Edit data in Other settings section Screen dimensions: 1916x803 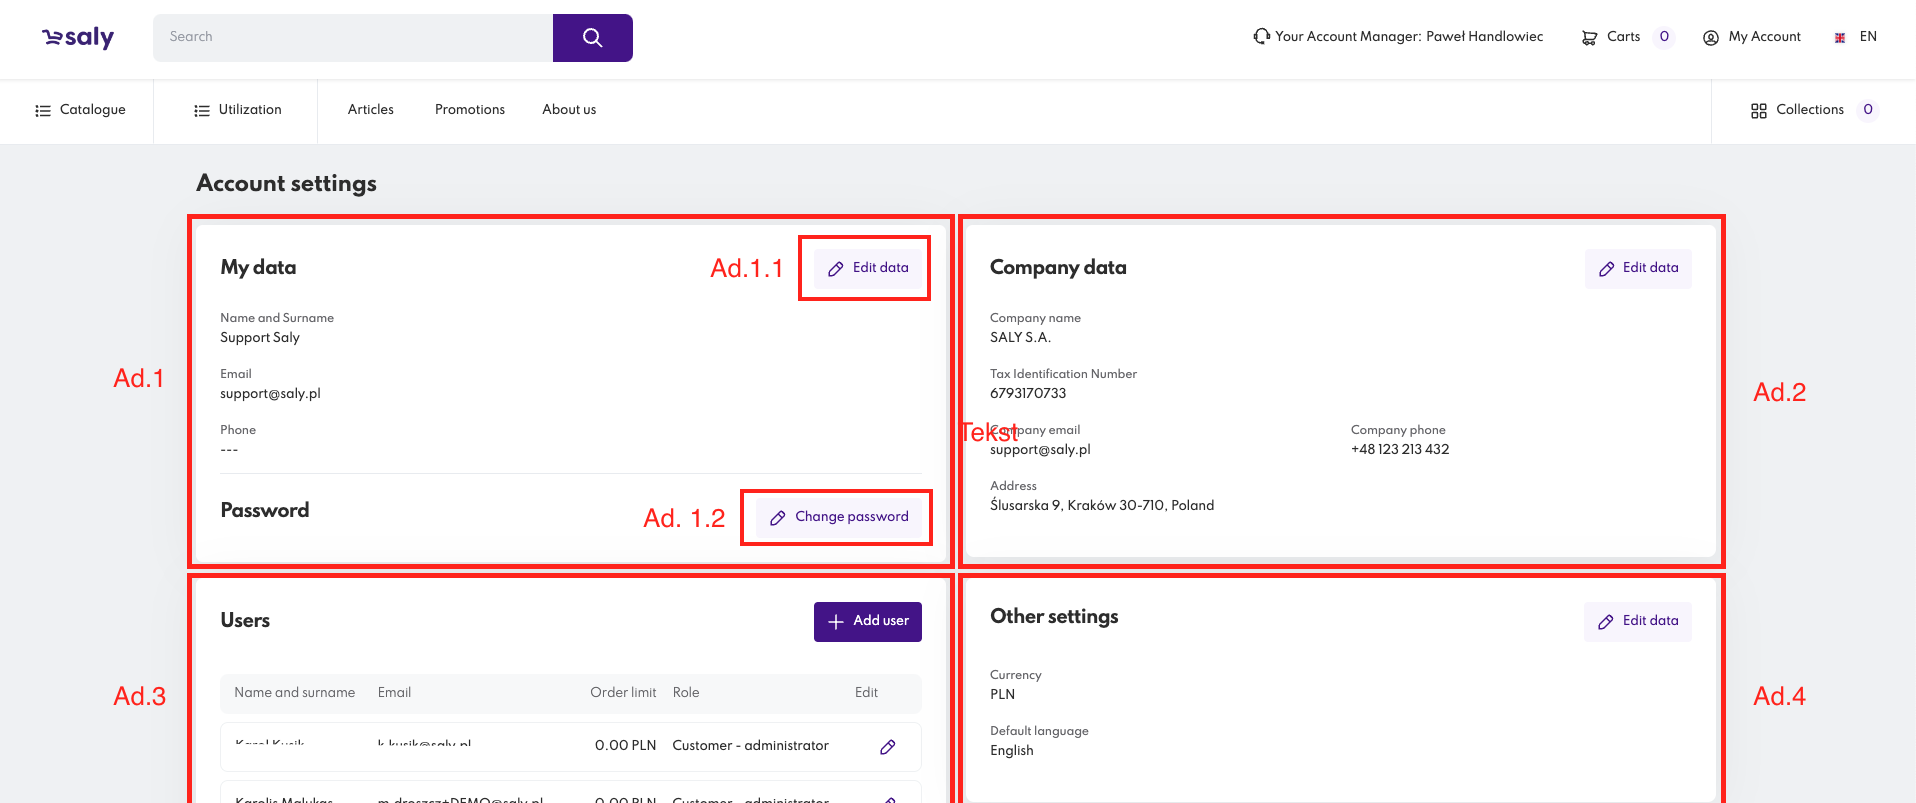click(x=1637, y=621)
